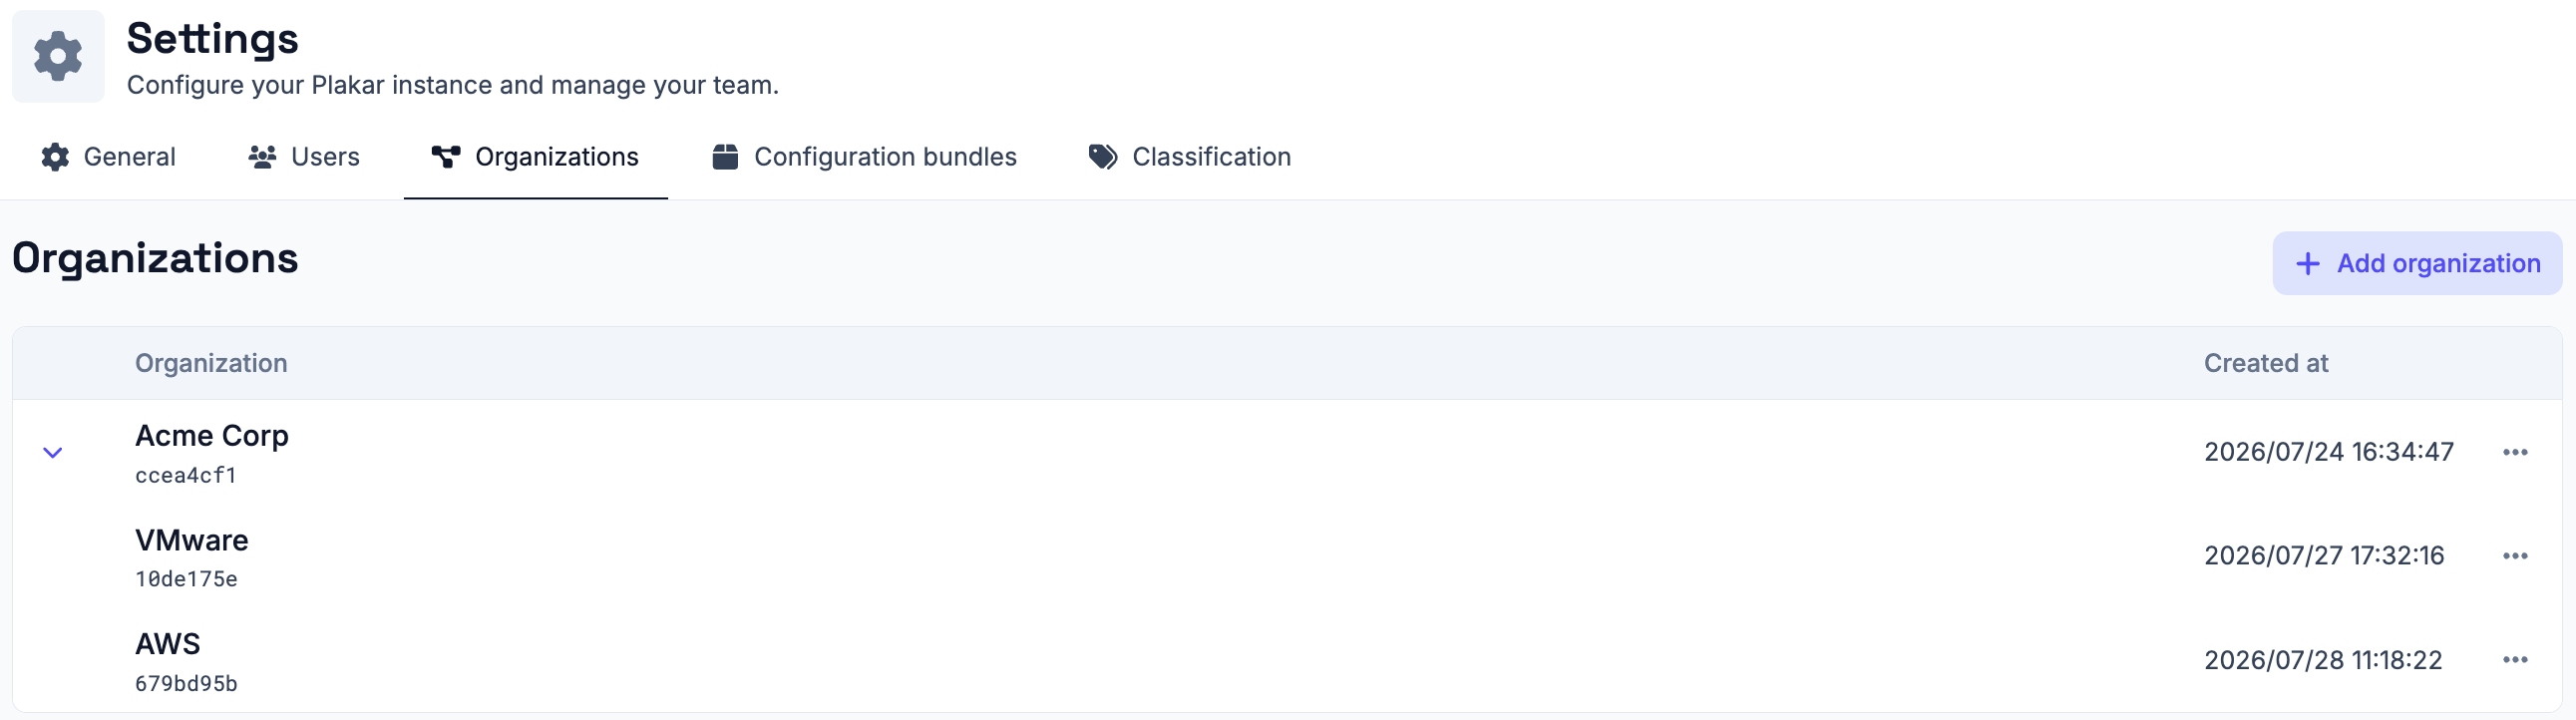Open the more options menu for AWS

tap(2515, 660)
